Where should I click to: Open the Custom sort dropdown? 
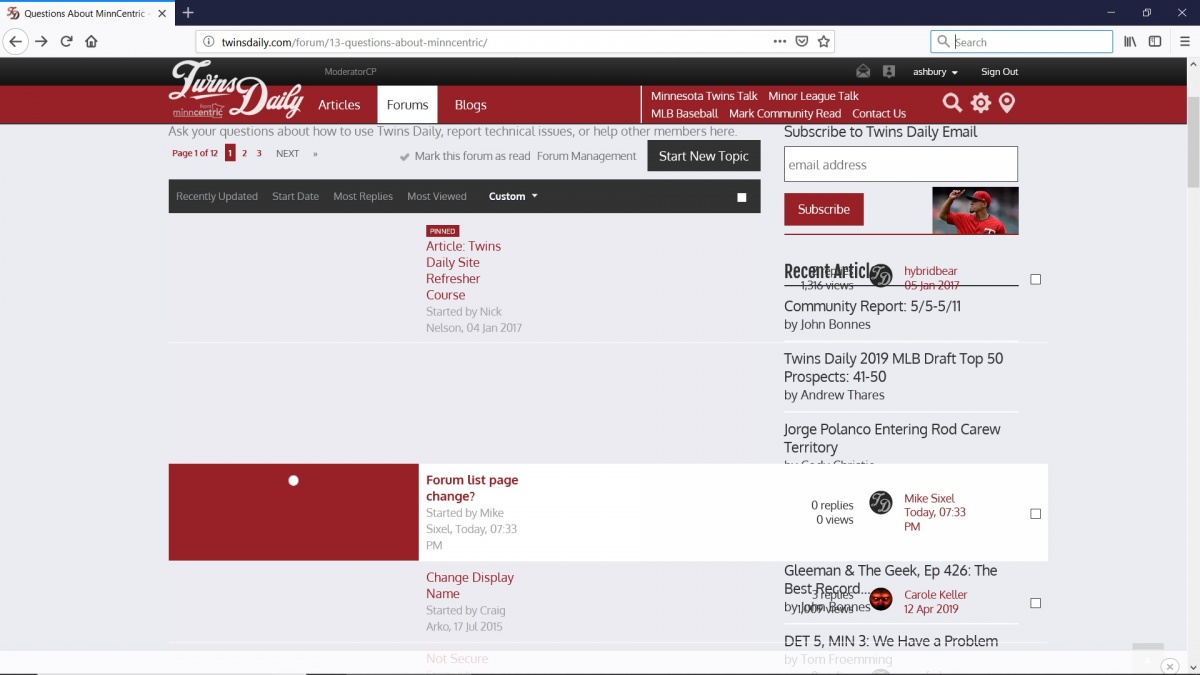coord(513,197)
